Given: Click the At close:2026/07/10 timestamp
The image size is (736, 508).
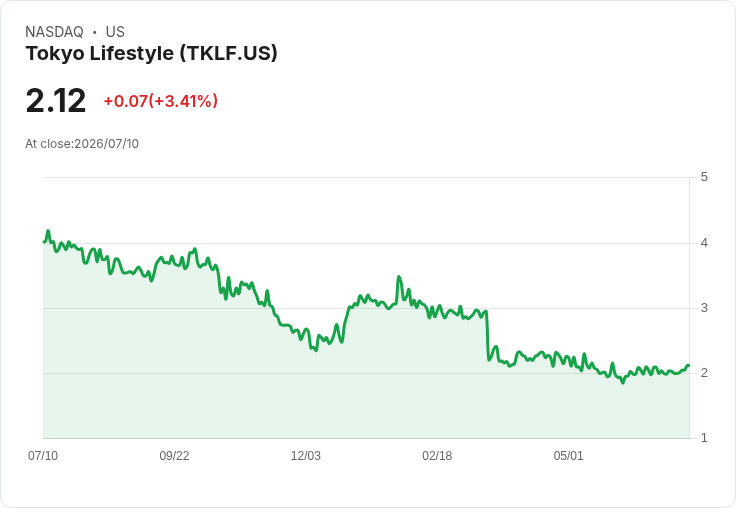Looking at the screenshot, I should tap(82, 144).
